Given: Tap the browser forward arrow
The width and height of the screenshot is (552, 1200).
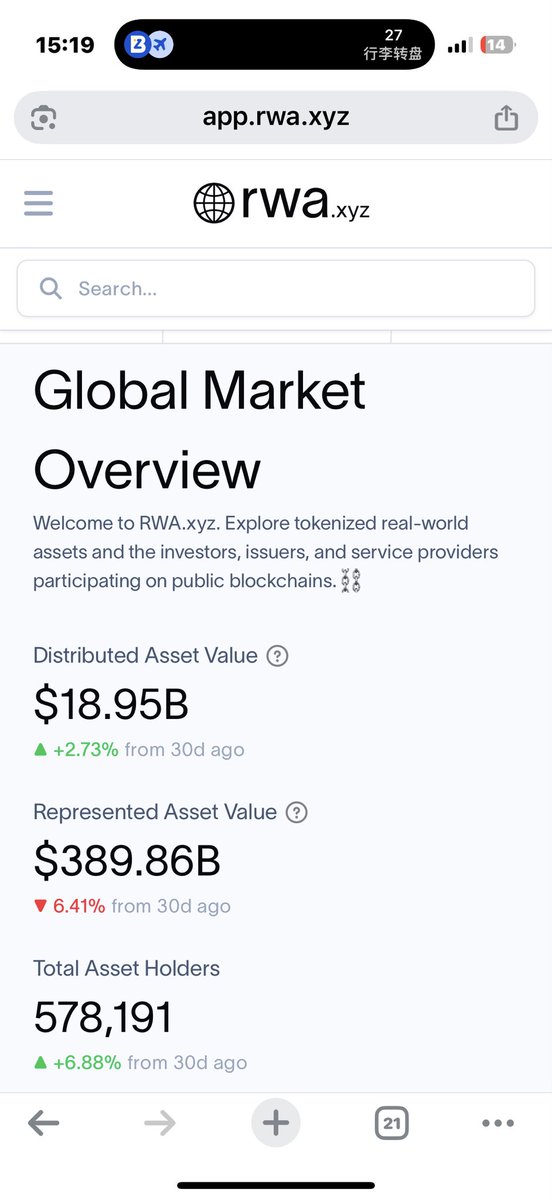Looking at the screenshot, I should [159, 1123].
